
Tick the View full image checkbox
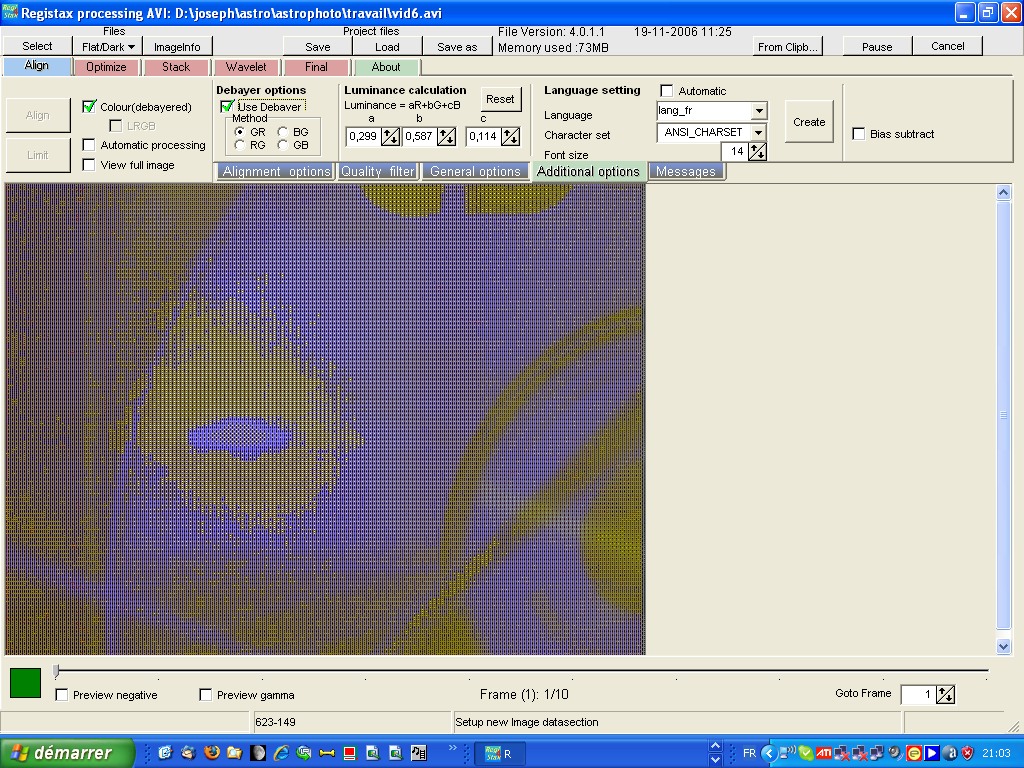(89, 165)
